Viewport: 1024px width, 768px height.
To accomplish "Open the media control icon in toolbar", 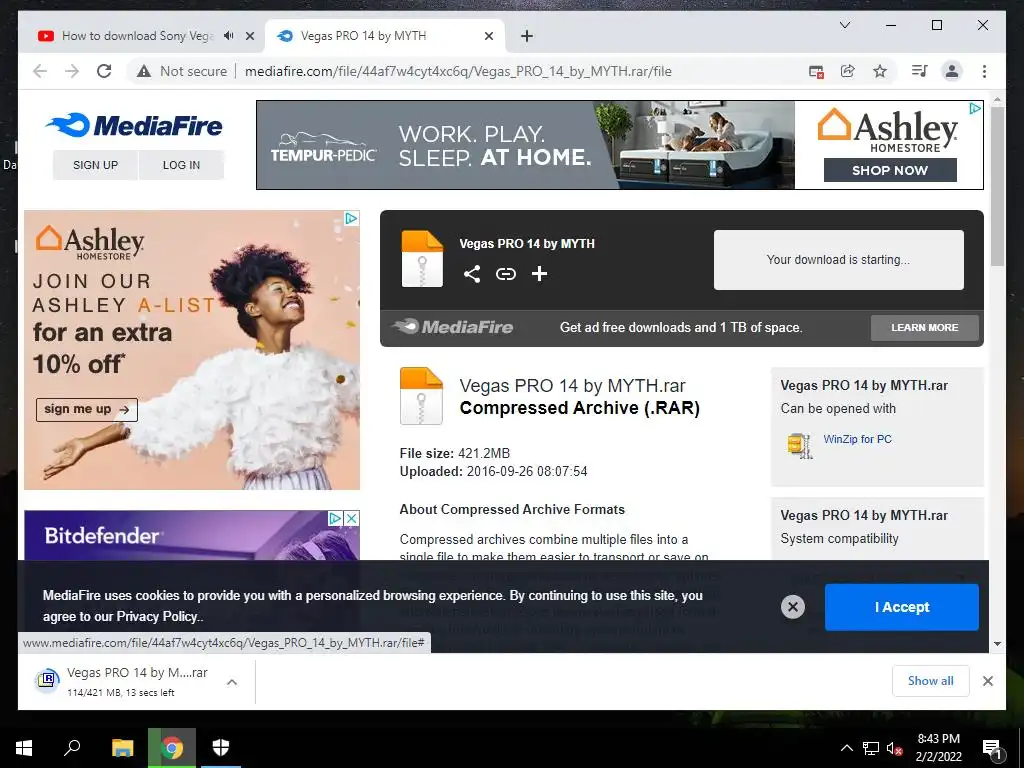I will point(920,71).
